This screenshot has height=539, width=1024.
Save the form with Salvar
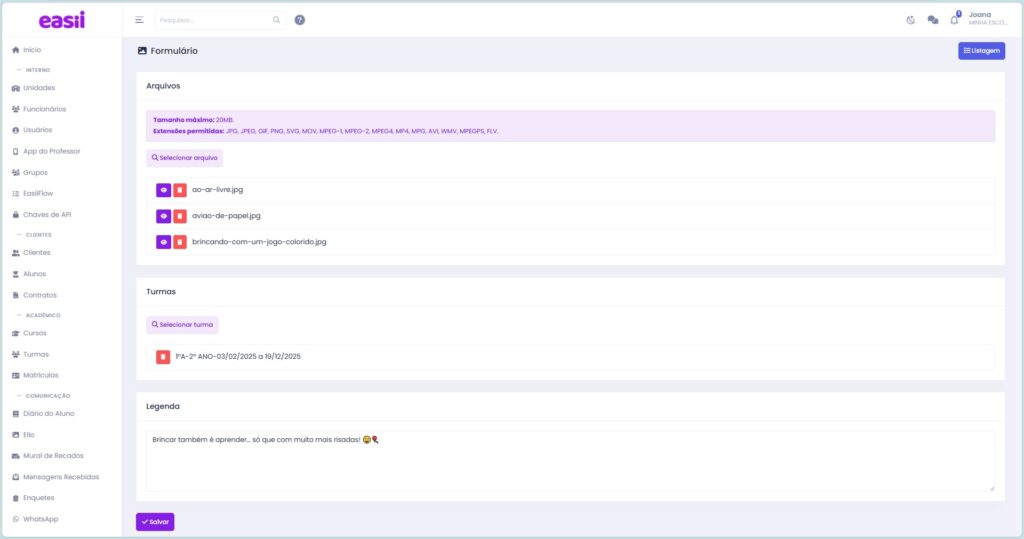[155, 522]
